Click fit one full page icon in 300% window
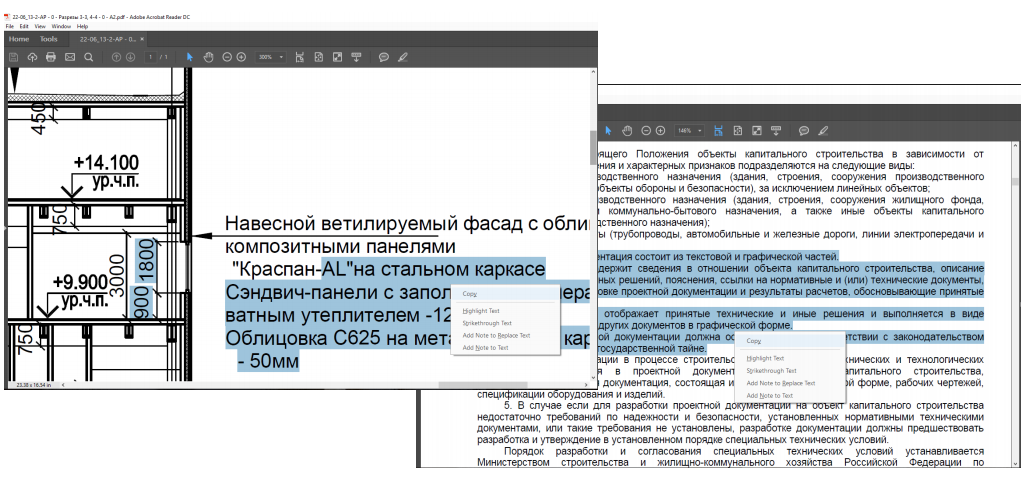1028x480 pixels. tap(319, 57)
